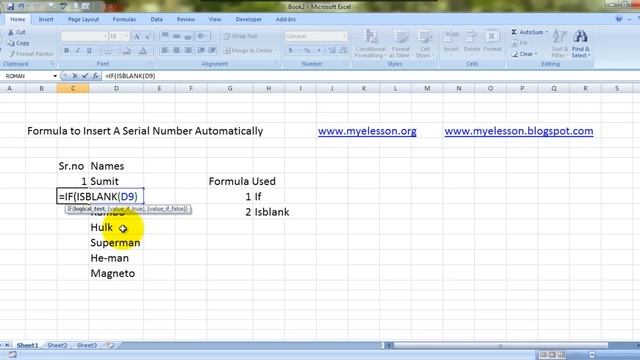Select Middle Align icon

(176, 36)
